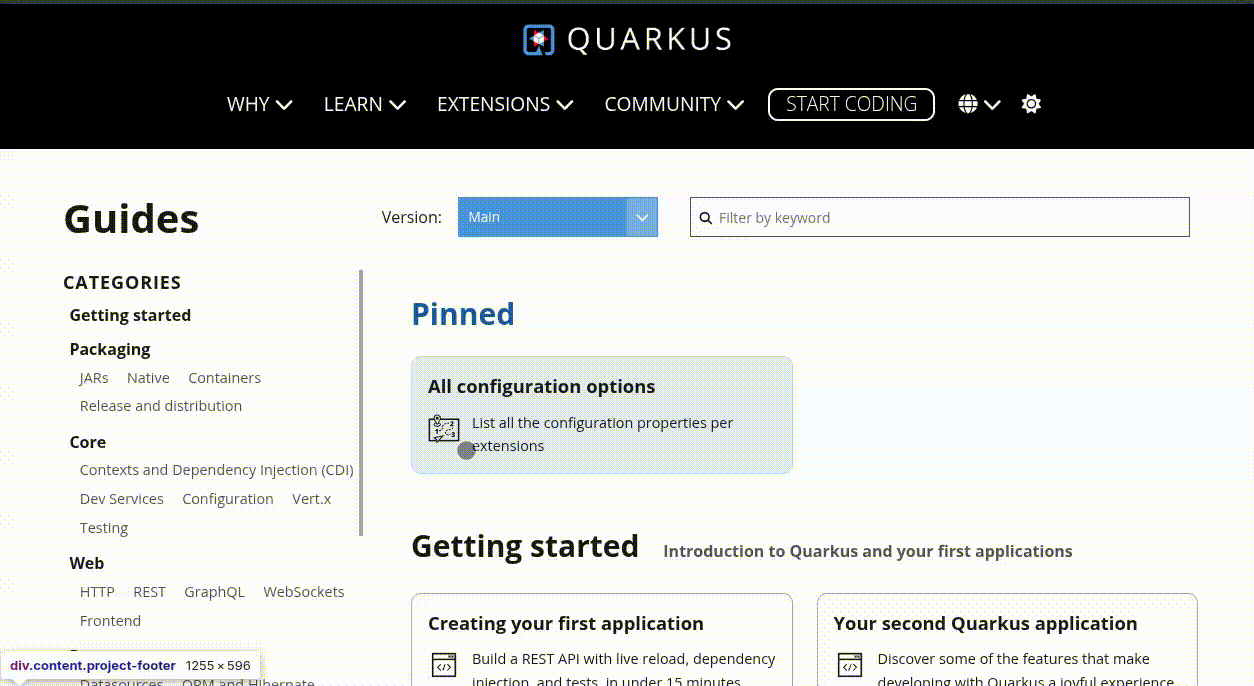Select the Testing subcategory
1254x686 pixels.
[104, 528]
